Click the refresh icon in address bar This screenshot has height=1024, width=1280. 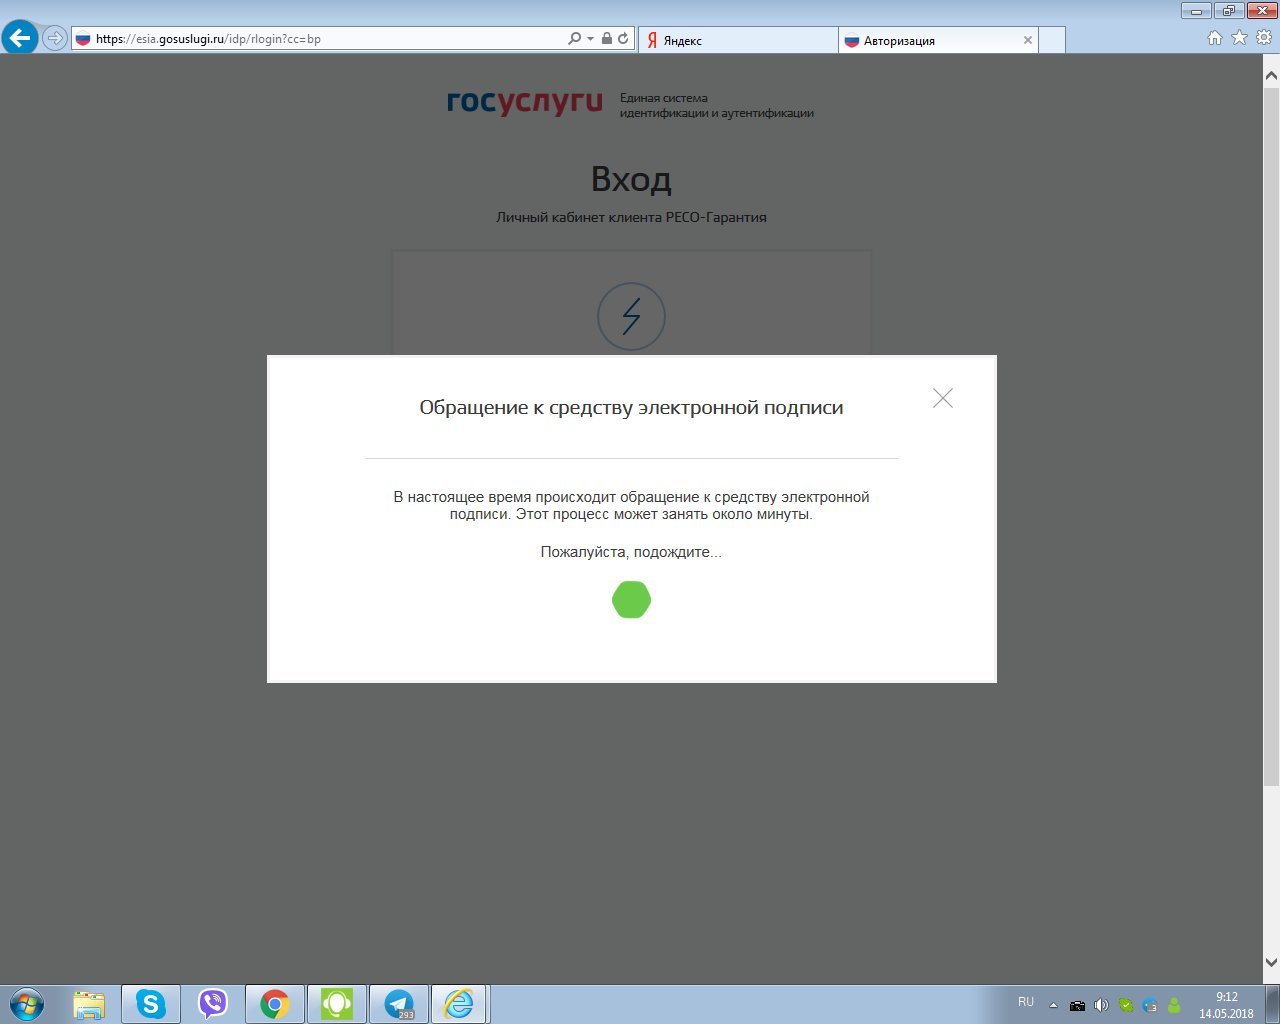click(x=623, y=39)
